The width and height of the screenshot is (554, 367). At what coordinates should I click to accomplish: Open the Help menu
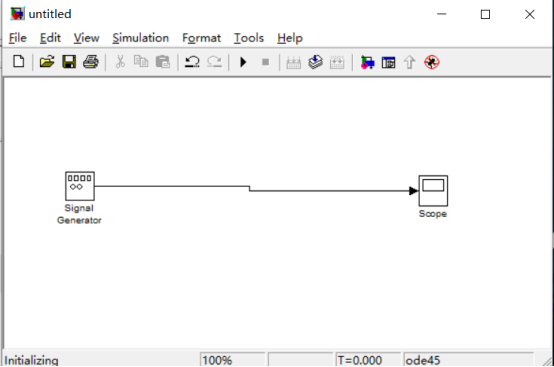(290, 38)
